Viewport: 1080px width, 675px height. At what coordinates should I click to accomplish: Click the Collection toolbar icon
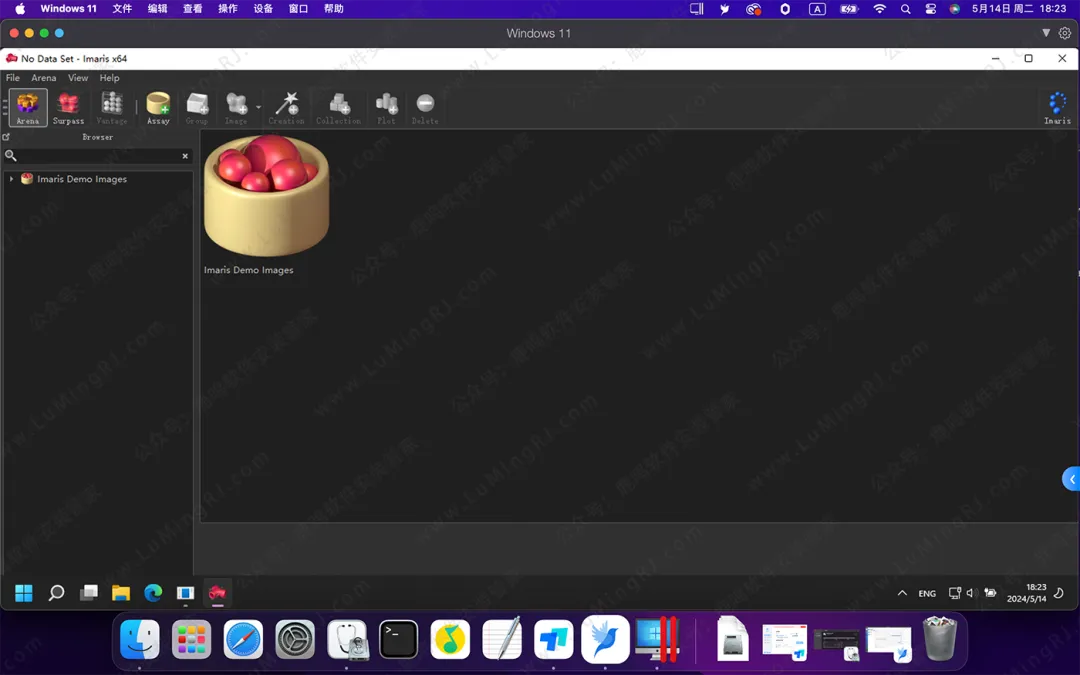tap(338, 107)
